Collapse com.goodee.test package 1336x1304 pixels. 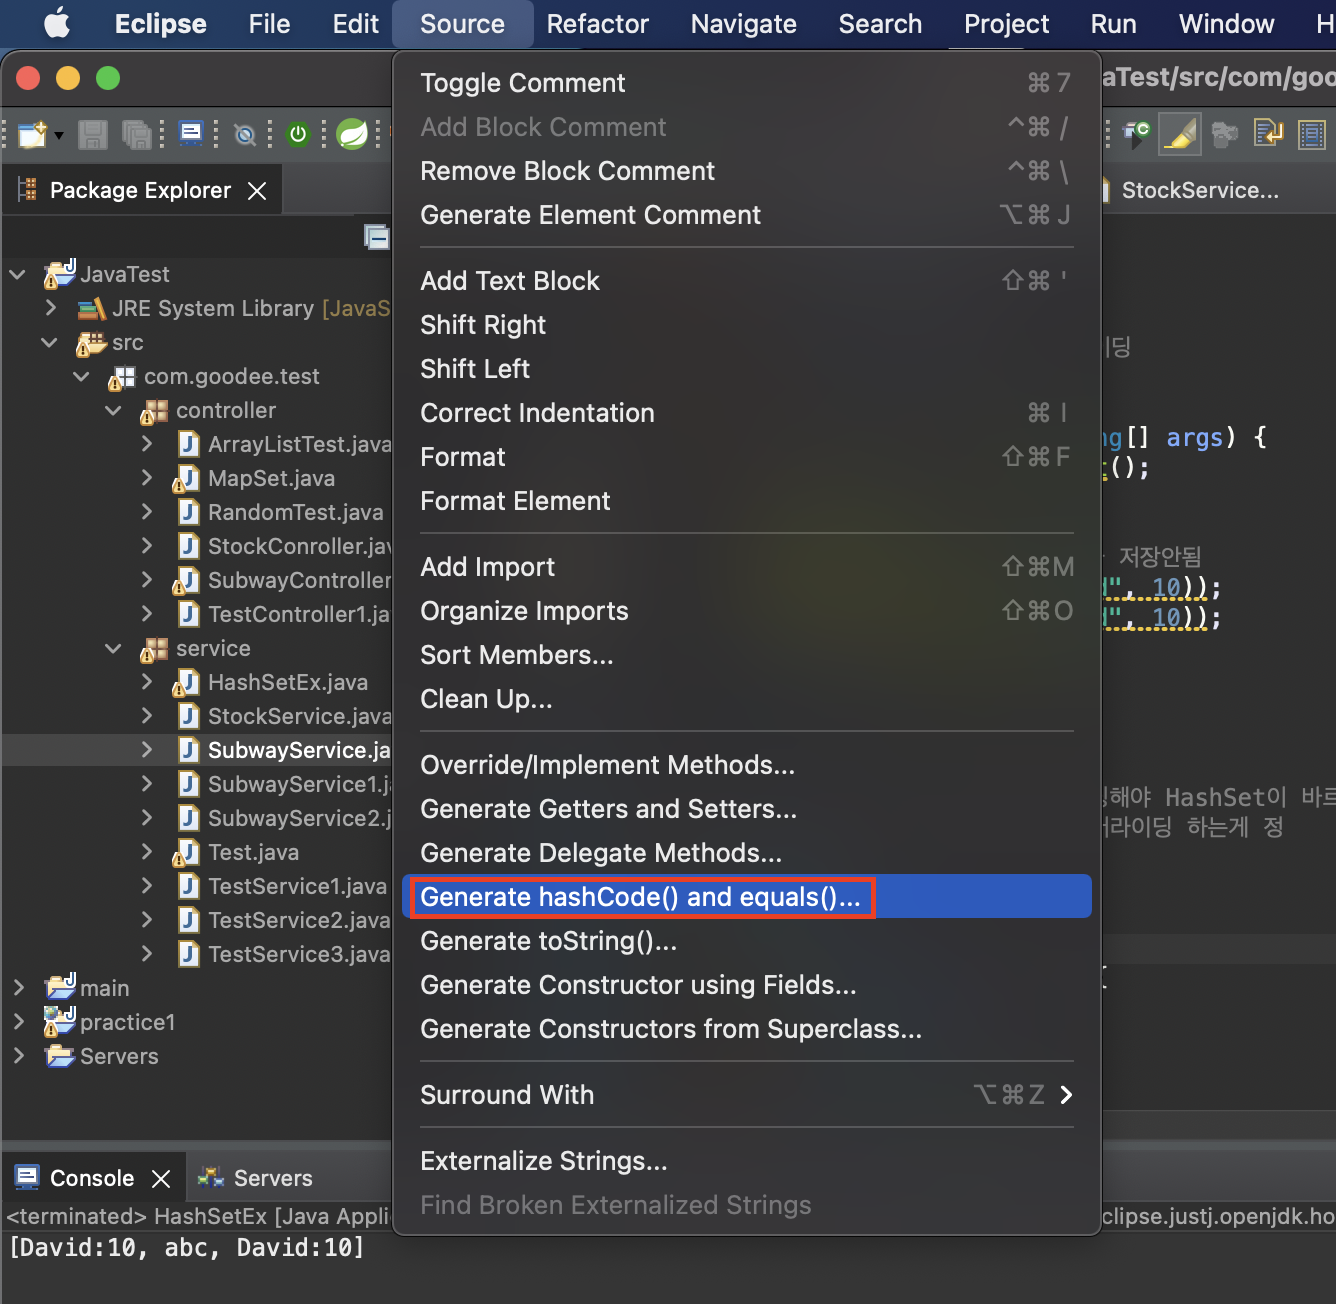[82, 376]
